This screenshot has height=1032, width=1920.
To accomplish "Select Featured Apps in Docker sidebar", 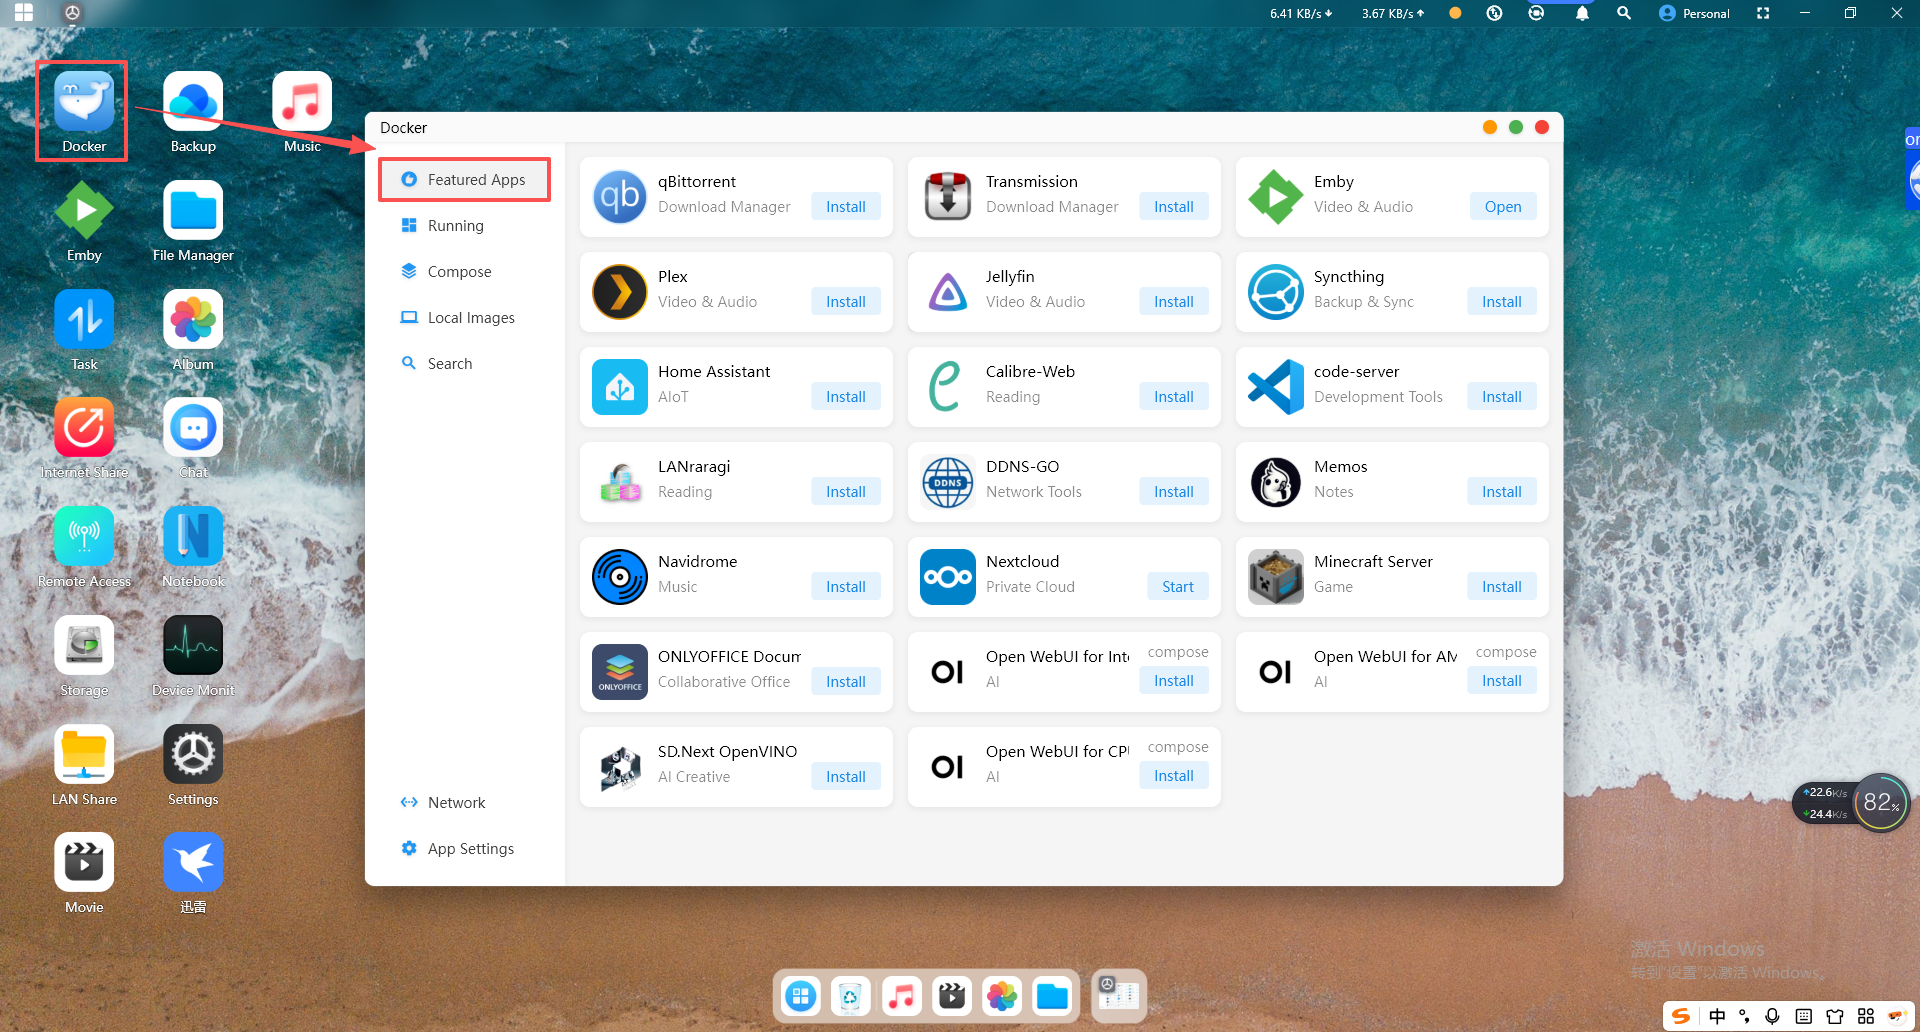I will tap(465, 180).
